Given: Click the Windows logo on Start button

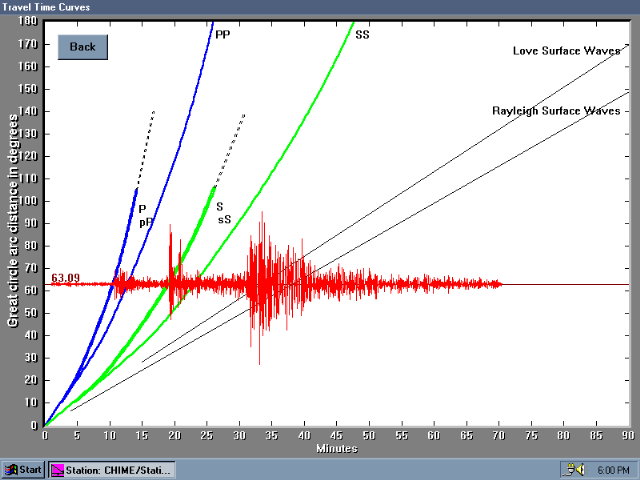Looking at the screenshot, I should pos(11,469).
